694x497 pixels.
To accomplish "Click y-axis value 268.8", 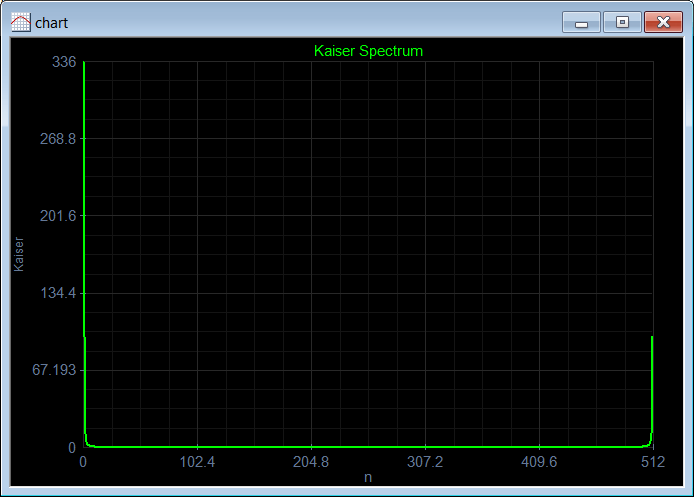I will 58,139.
